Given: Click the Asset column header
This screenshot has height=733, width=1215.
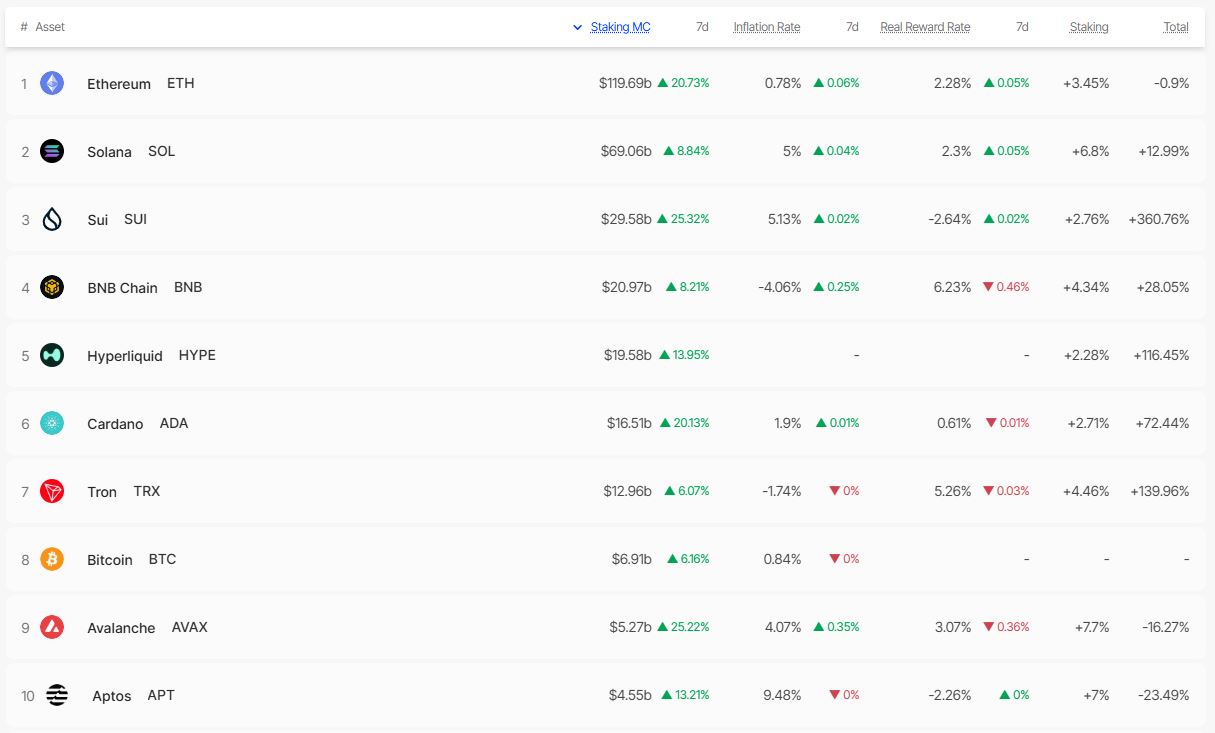Looking at the screenshot, I should pos(50,27).
